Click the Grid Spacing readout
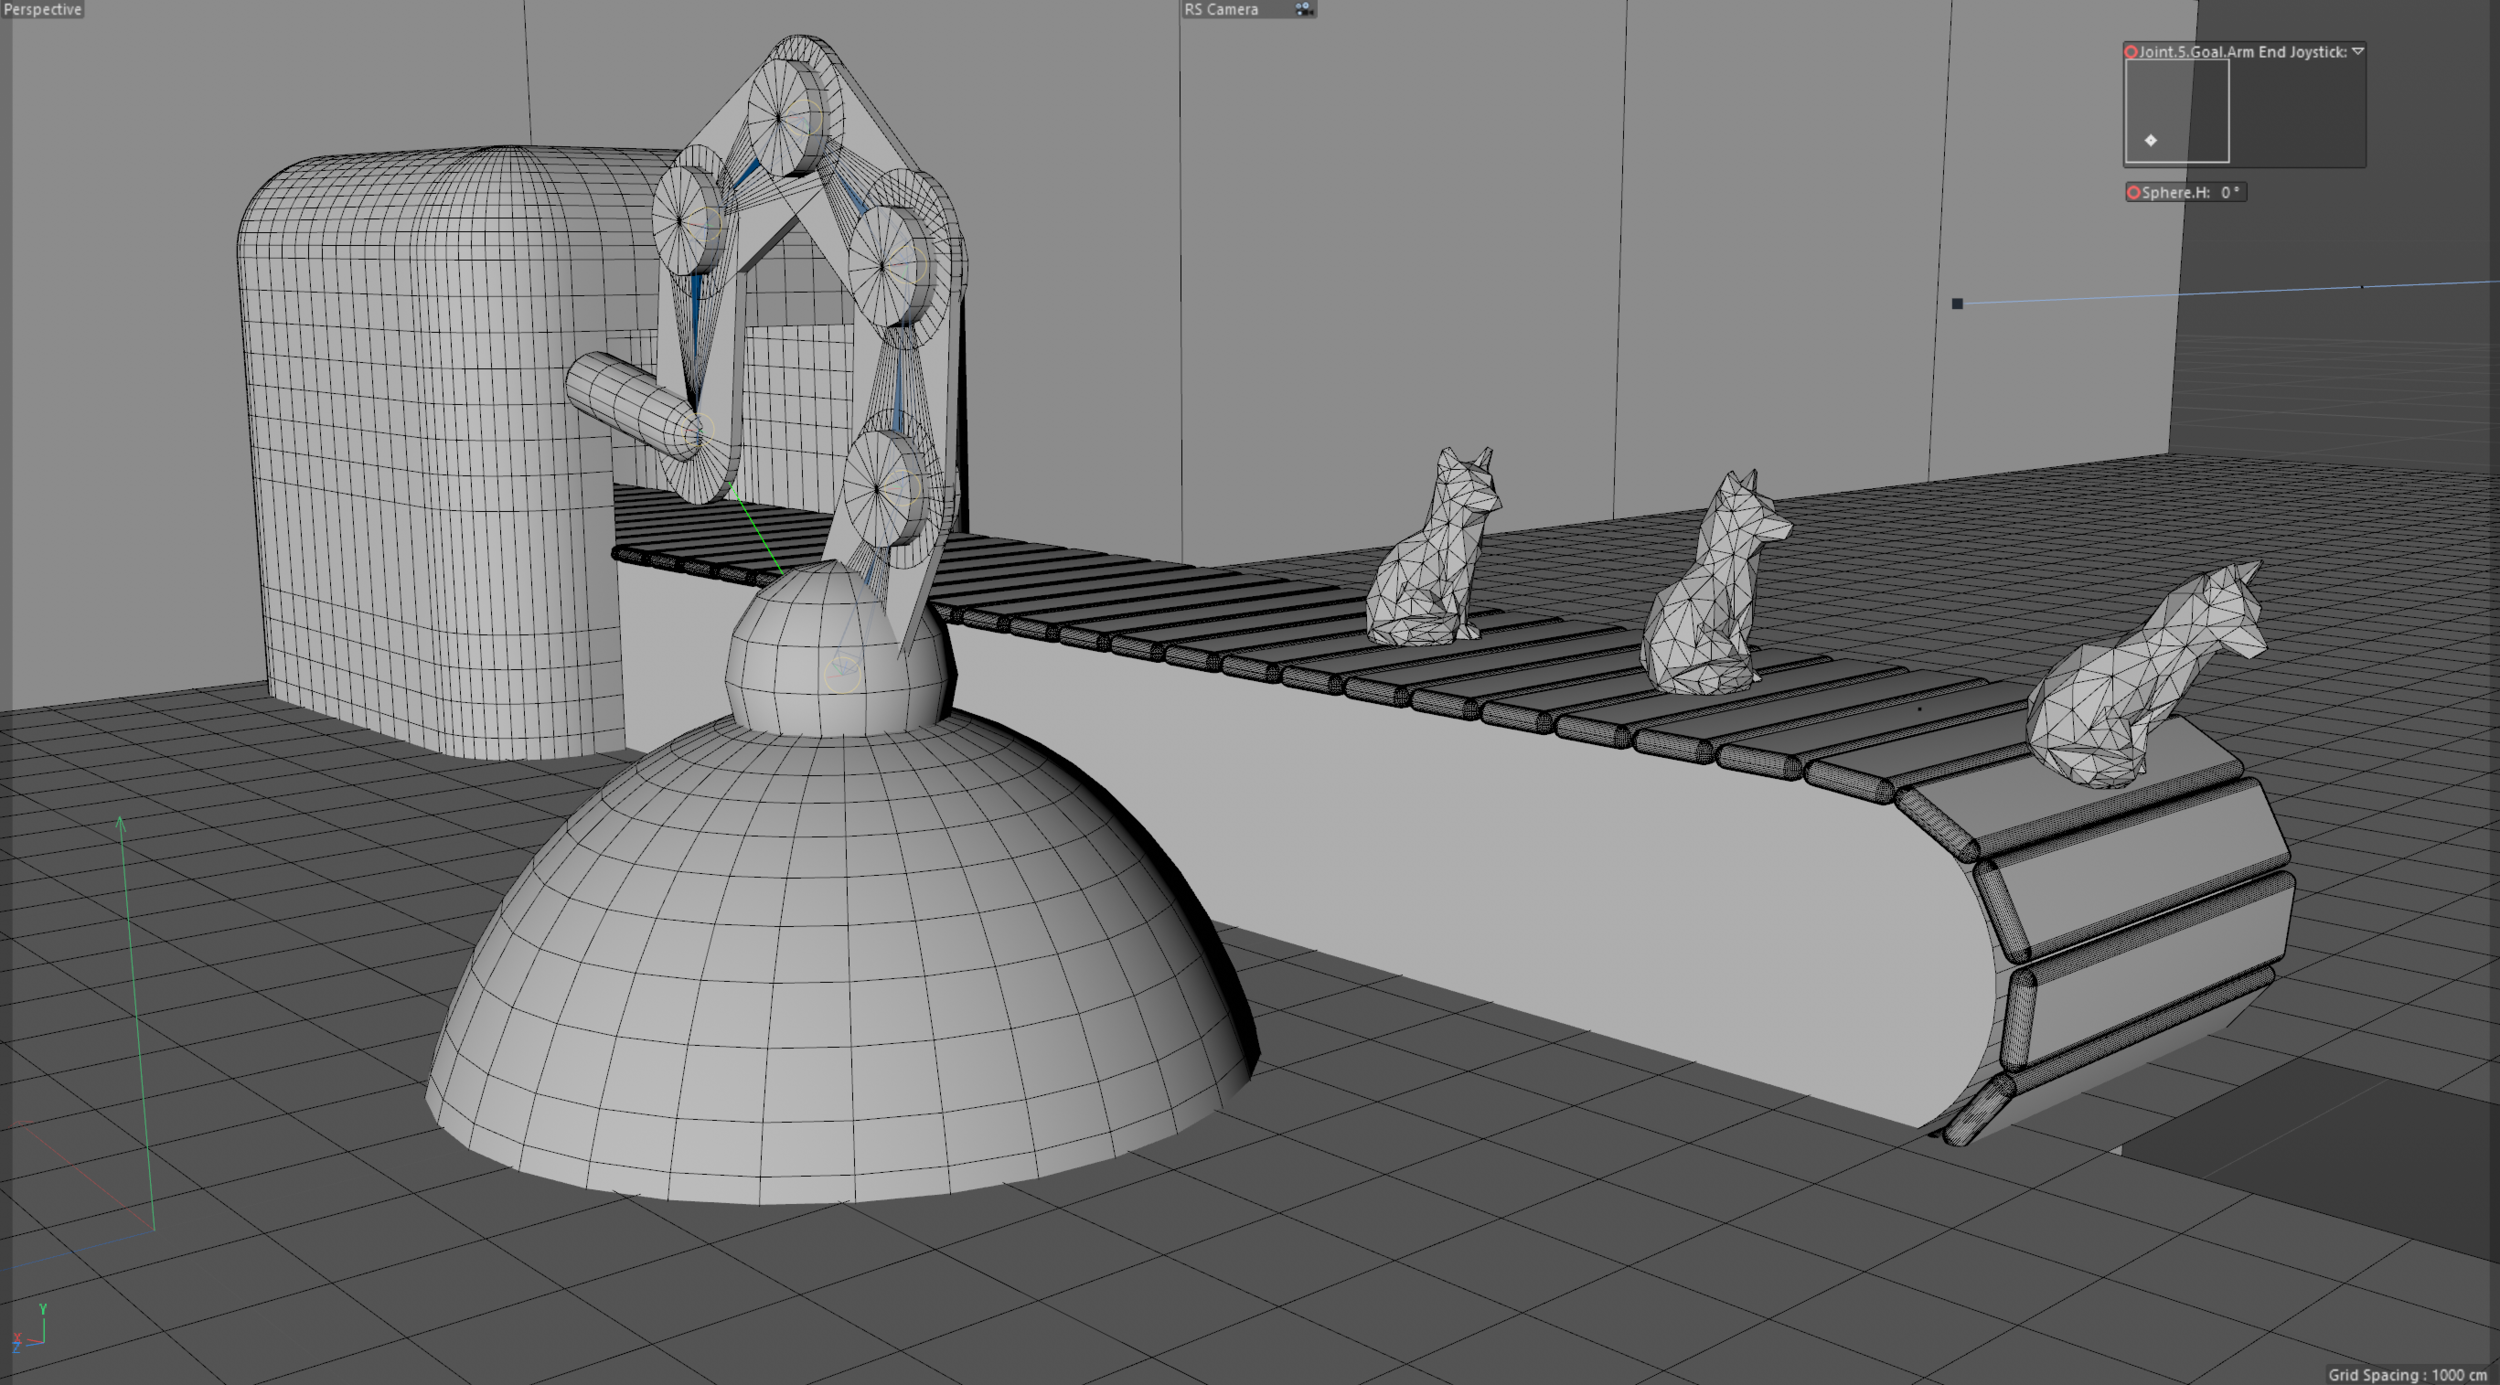This screenshot has width=2500, height=1385. pyautogui.click(x=2406, y=1374)
